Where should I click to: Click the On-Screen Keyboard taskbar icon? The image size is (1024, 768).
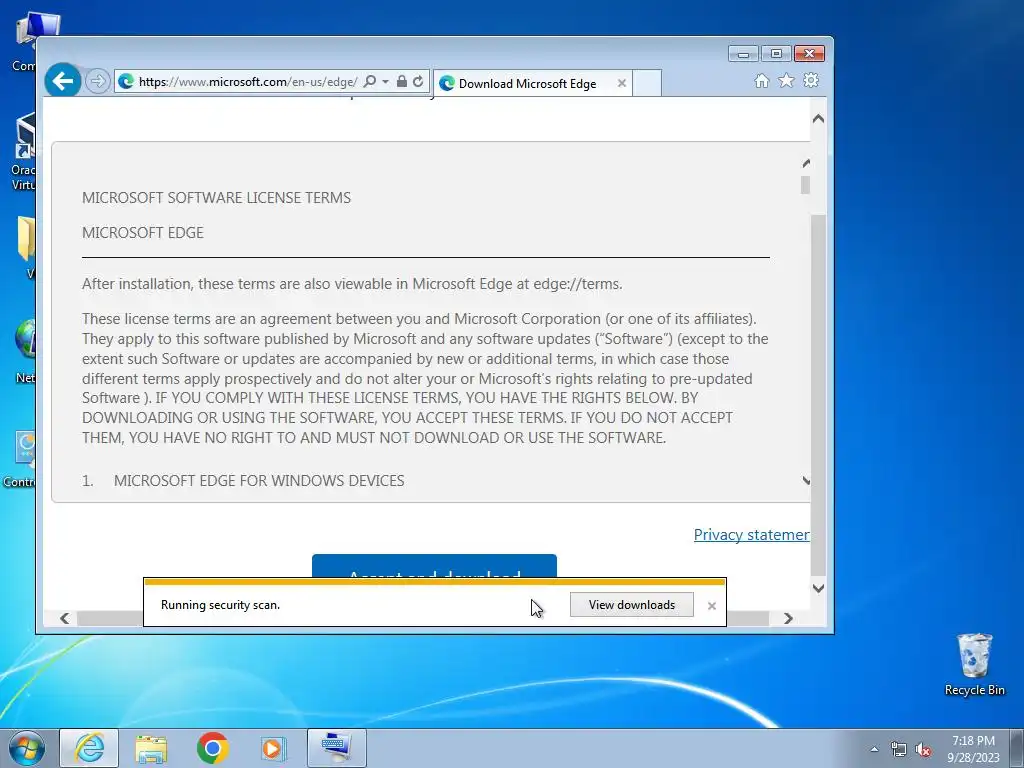(x=336, y=748)
